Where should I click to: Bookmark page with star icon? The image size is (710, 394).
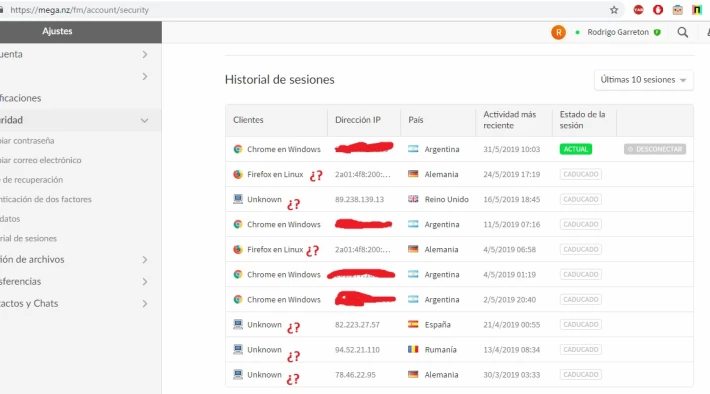[x=614, y=10]
